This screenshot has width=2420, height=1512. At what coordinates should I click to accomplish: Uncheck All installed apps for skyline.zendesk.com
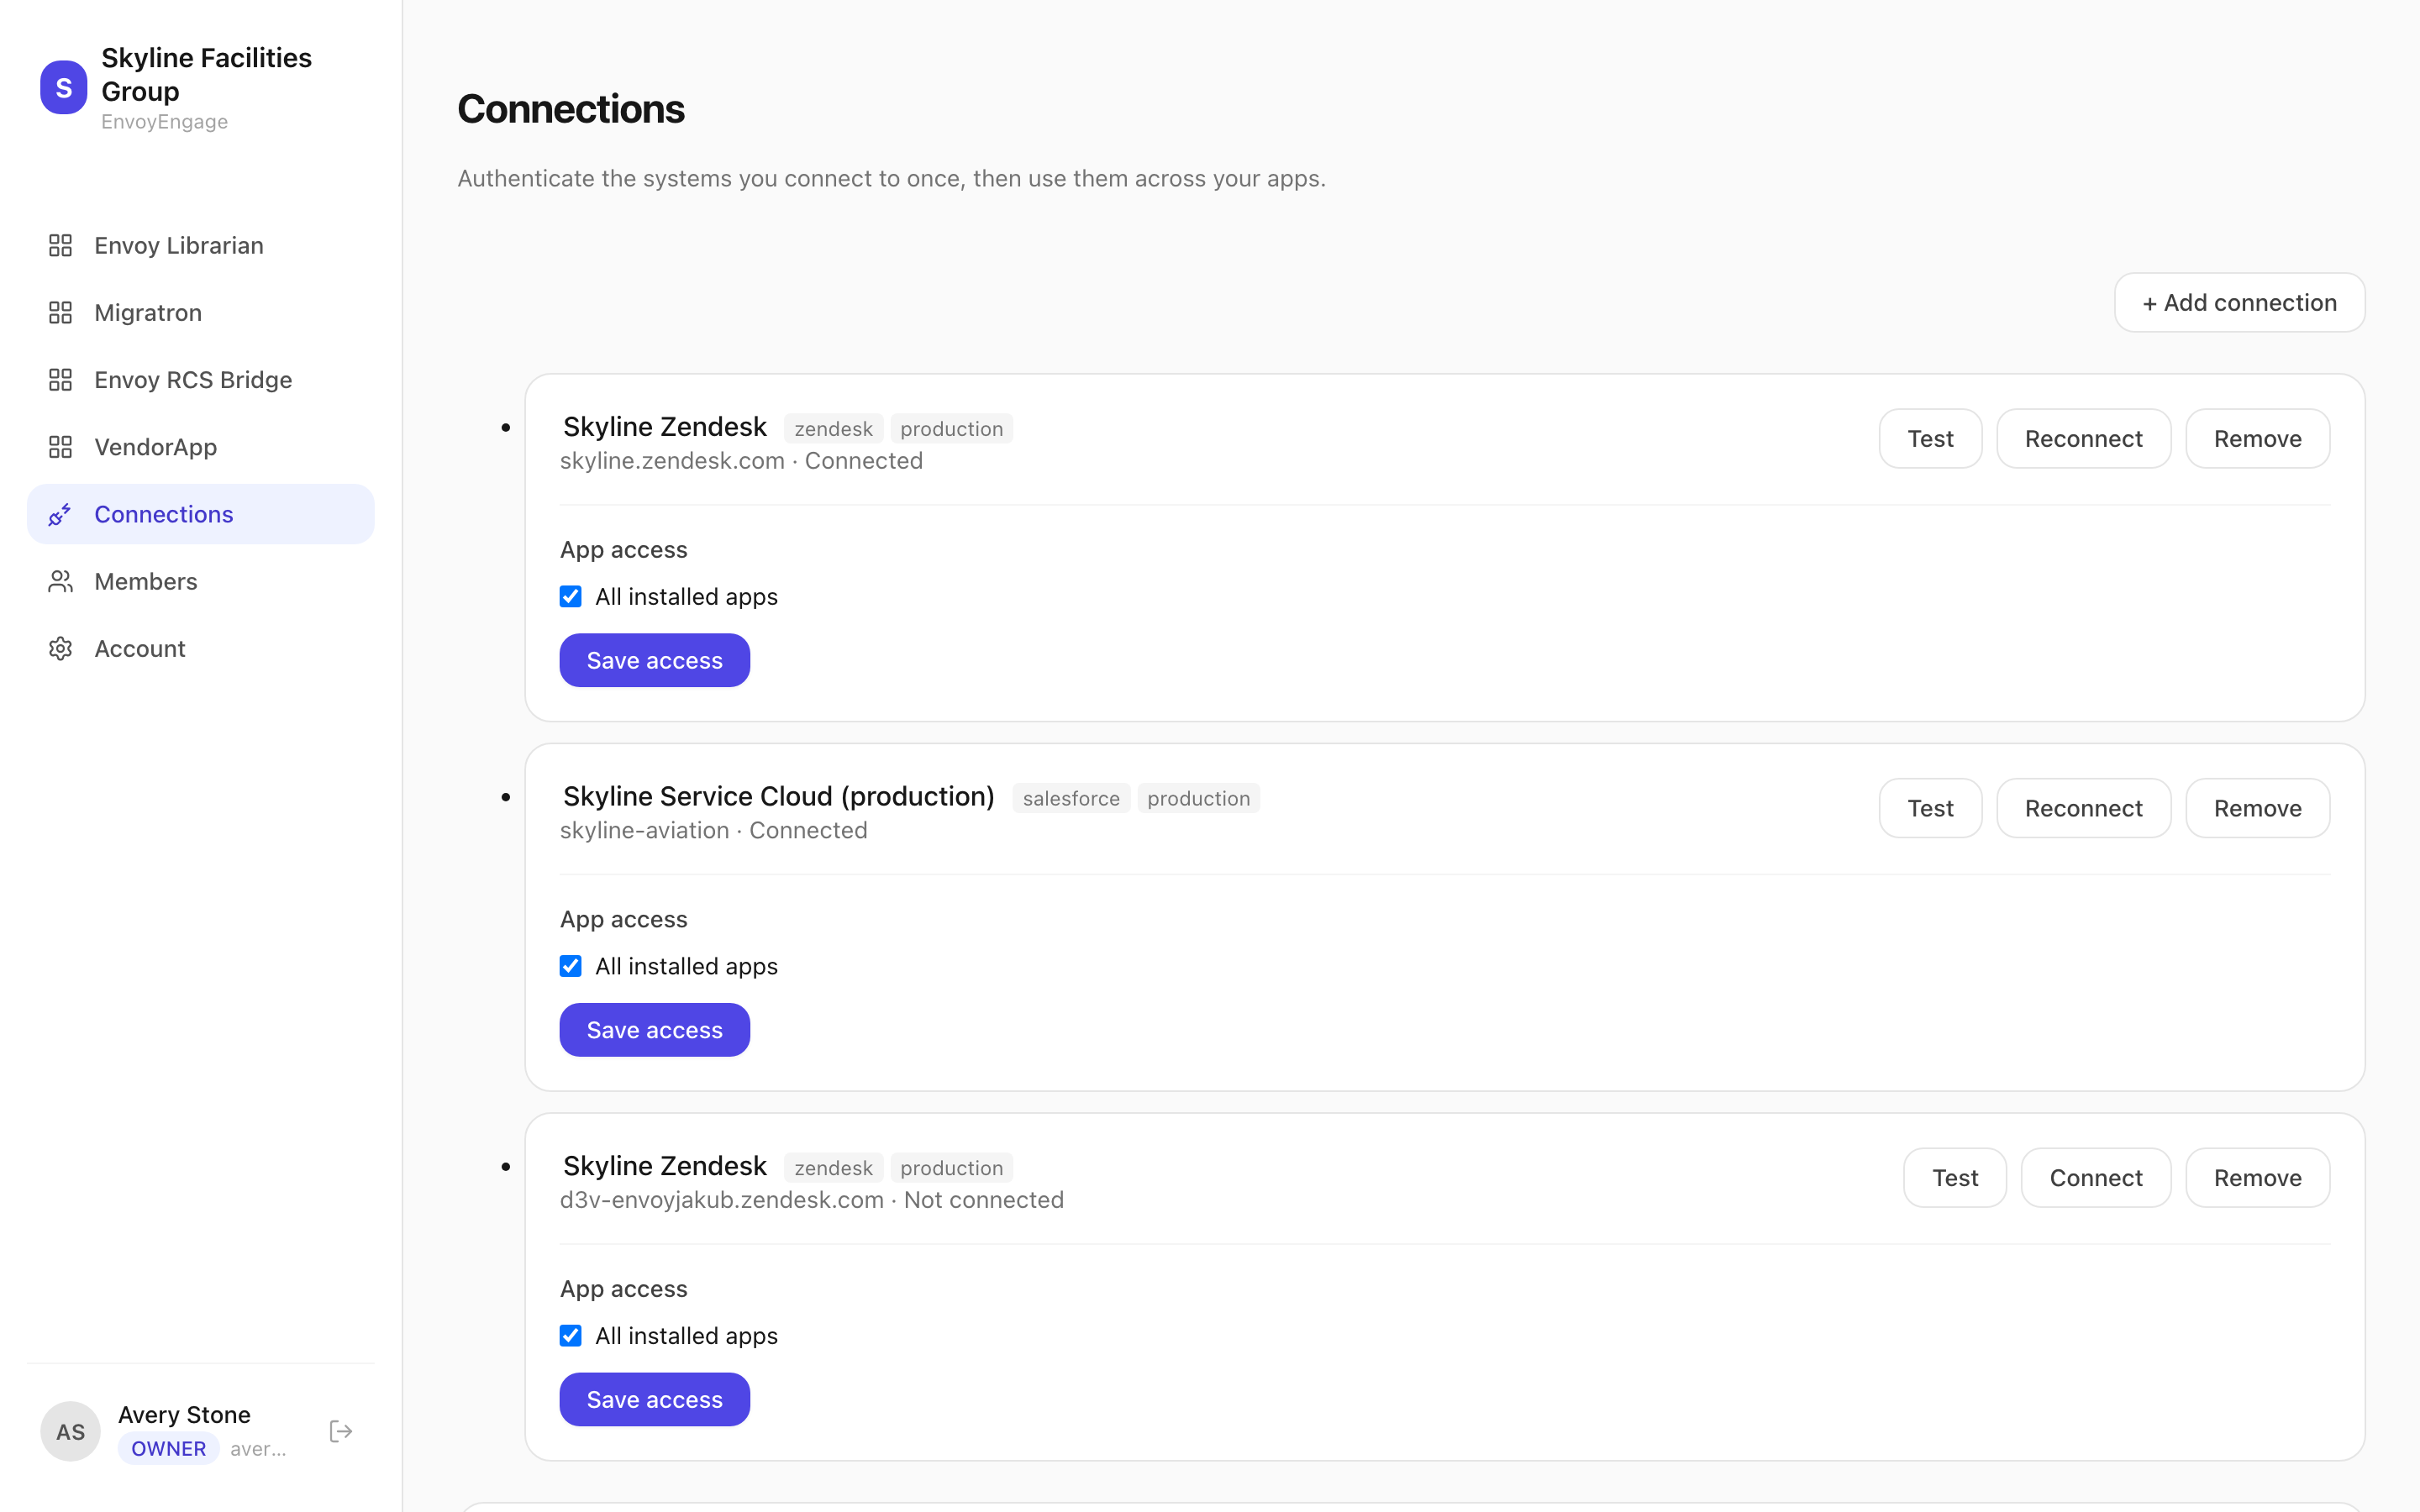click(x=570, y=596)
